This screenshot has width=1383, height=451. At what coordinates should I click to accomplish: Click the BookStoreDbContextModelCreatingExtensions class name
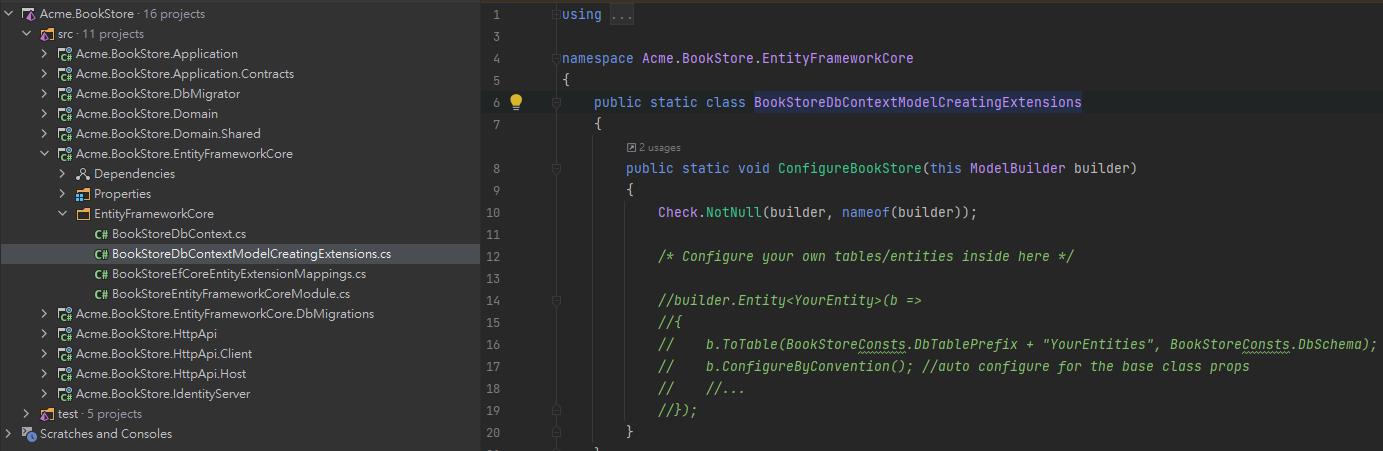point(917,102)
